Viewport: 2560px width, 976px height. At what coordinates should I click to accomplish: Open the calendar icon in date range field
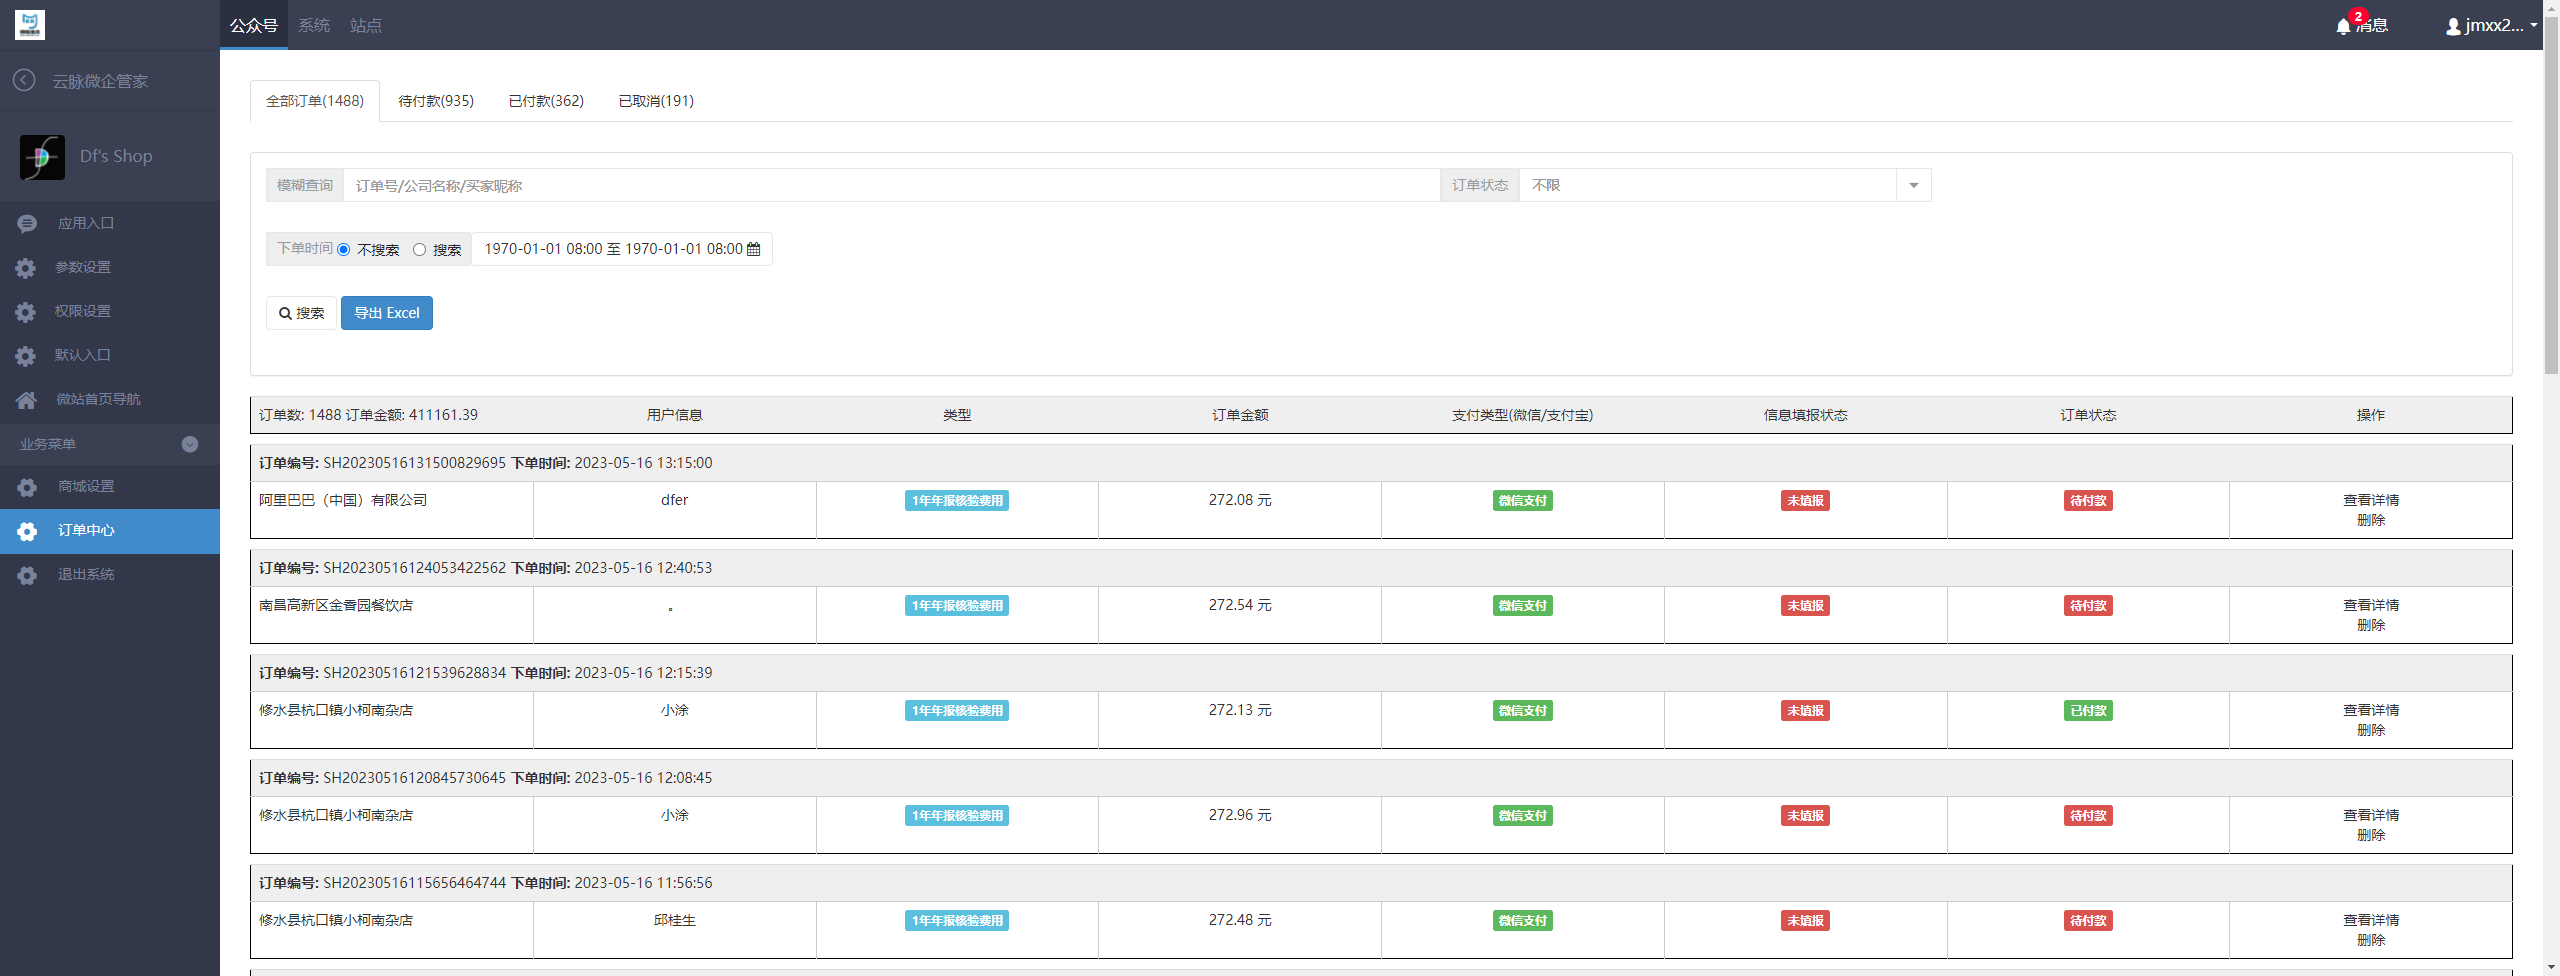click(x=754, y=249)
